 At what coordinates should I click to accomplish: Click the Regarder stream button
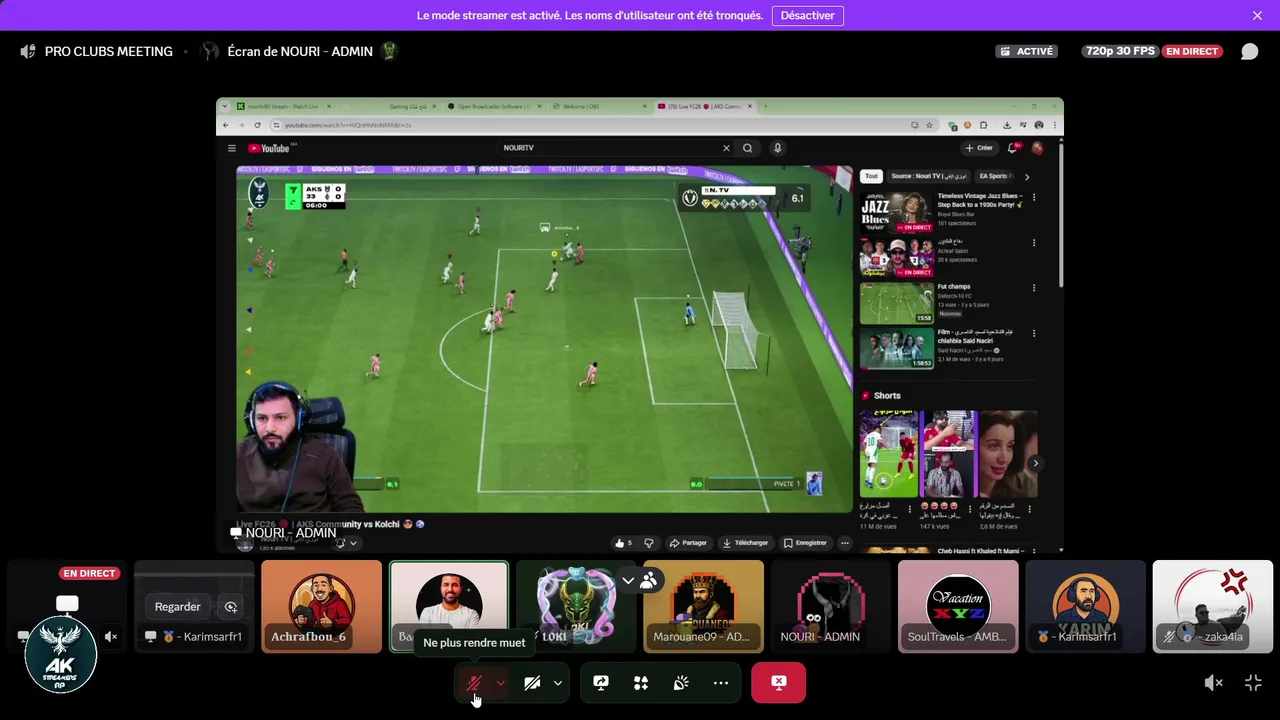coord(178,606)
